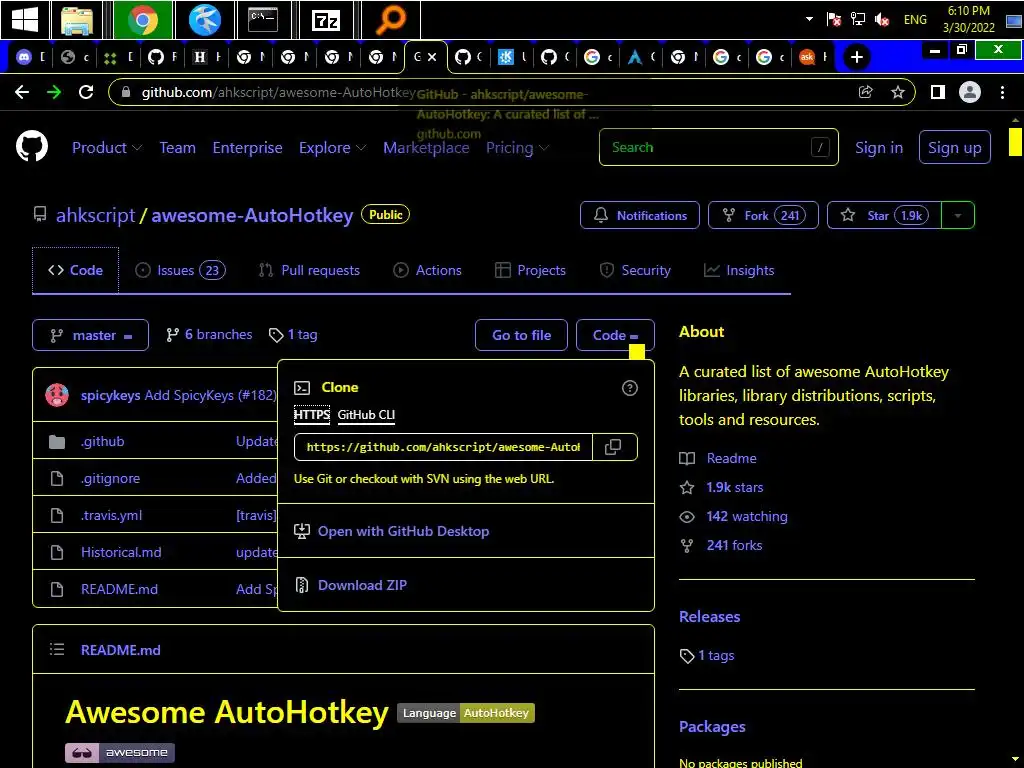
Task: Open the Marketplace link
Action: tap(426, 148)
